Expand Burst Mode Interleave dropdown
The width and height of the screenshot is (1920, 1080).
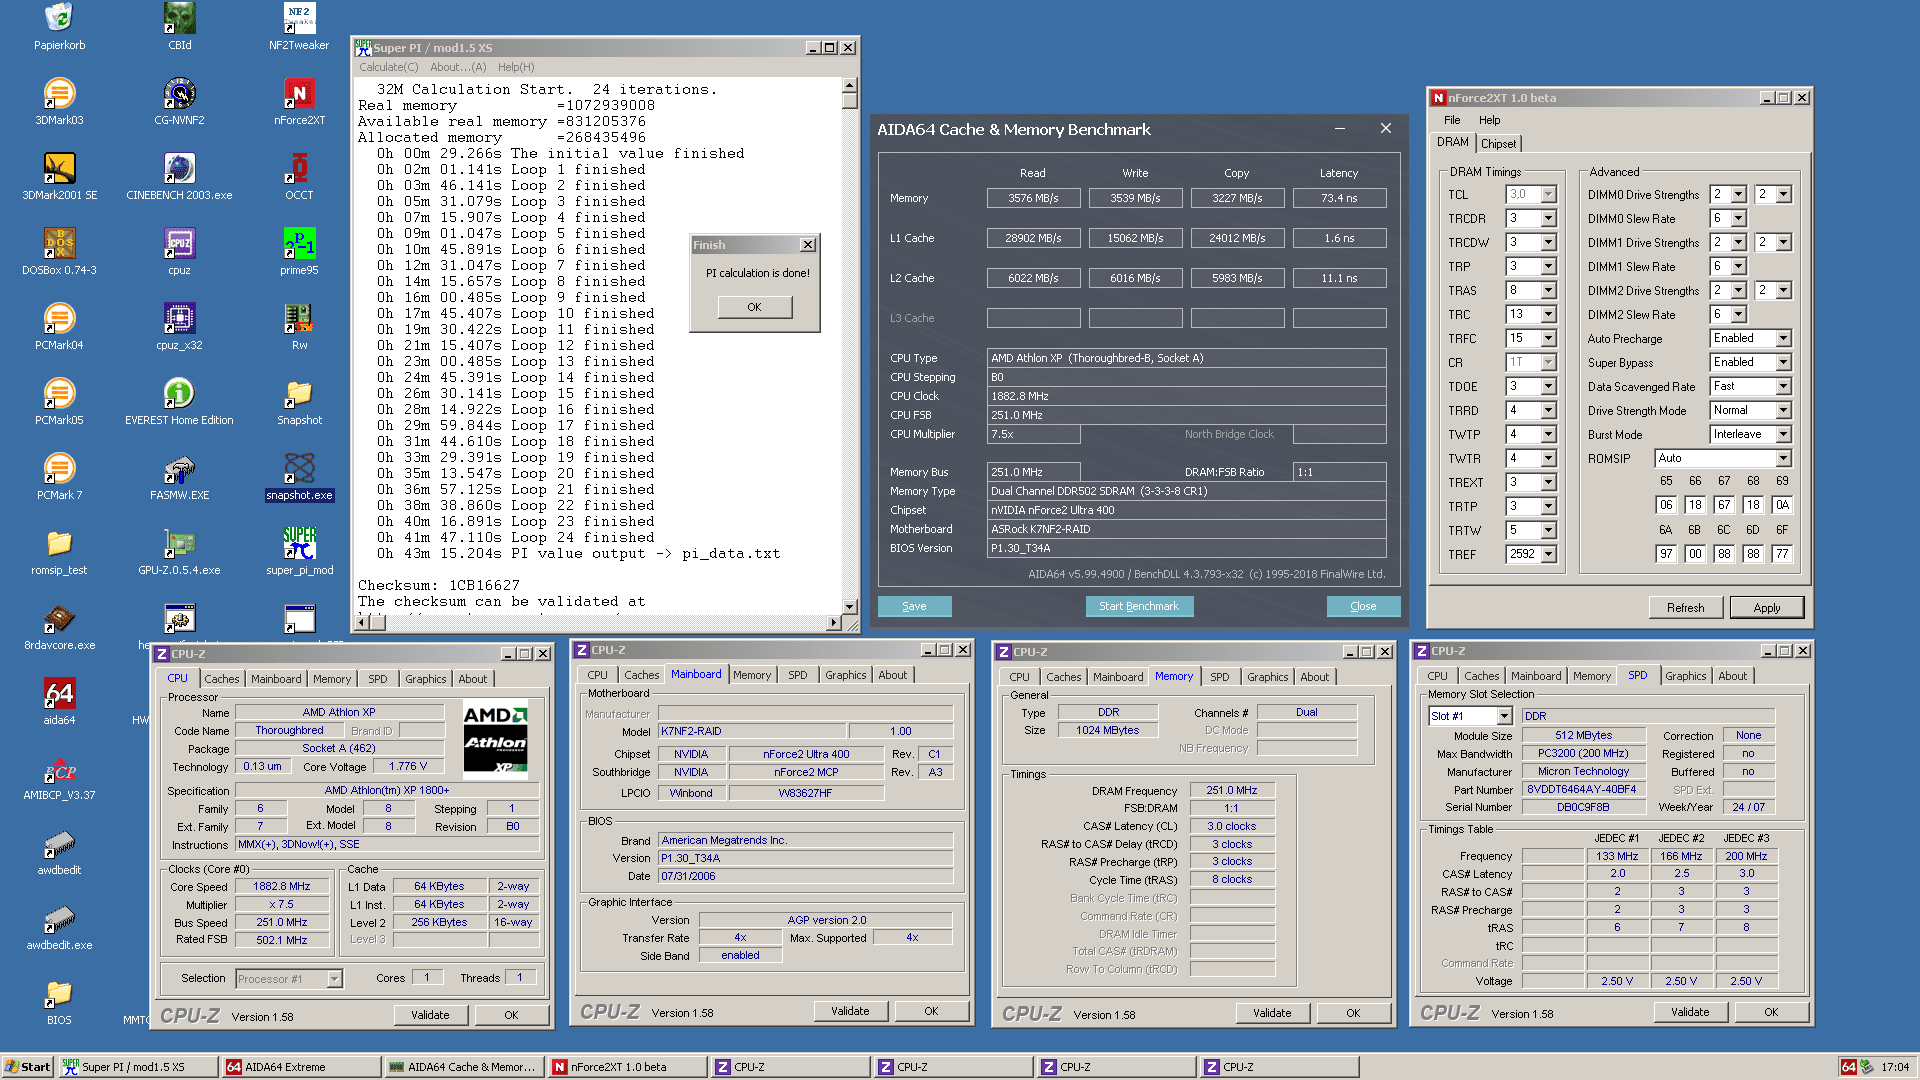(x=1783, y=434)
